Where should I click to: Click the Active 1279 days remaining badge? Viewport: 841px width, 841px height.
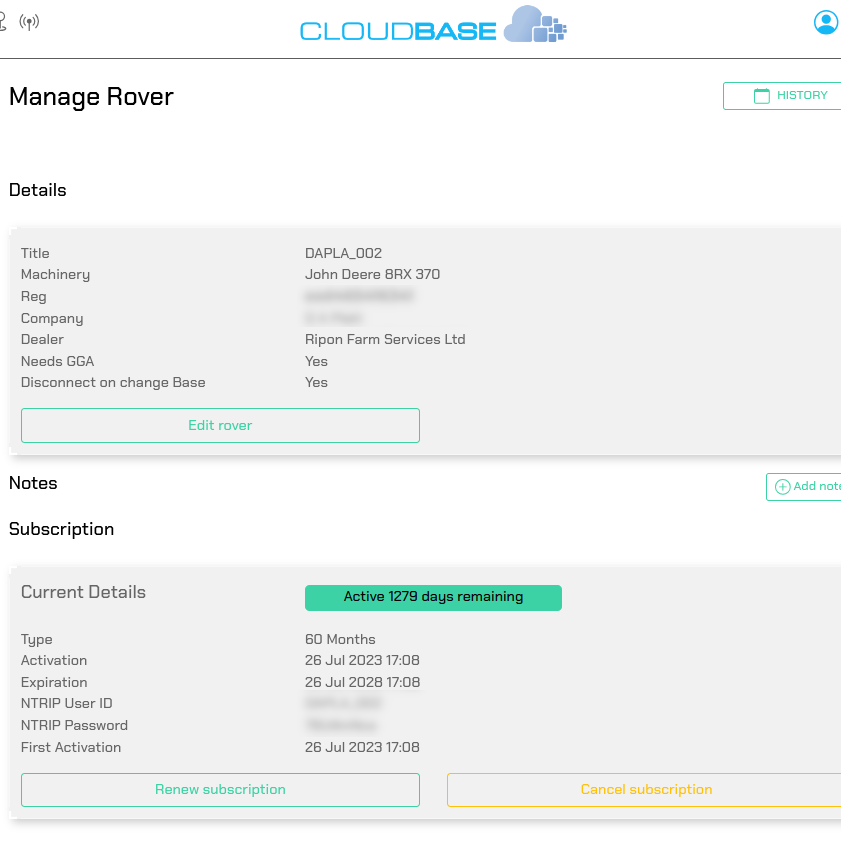click(433, 597)
